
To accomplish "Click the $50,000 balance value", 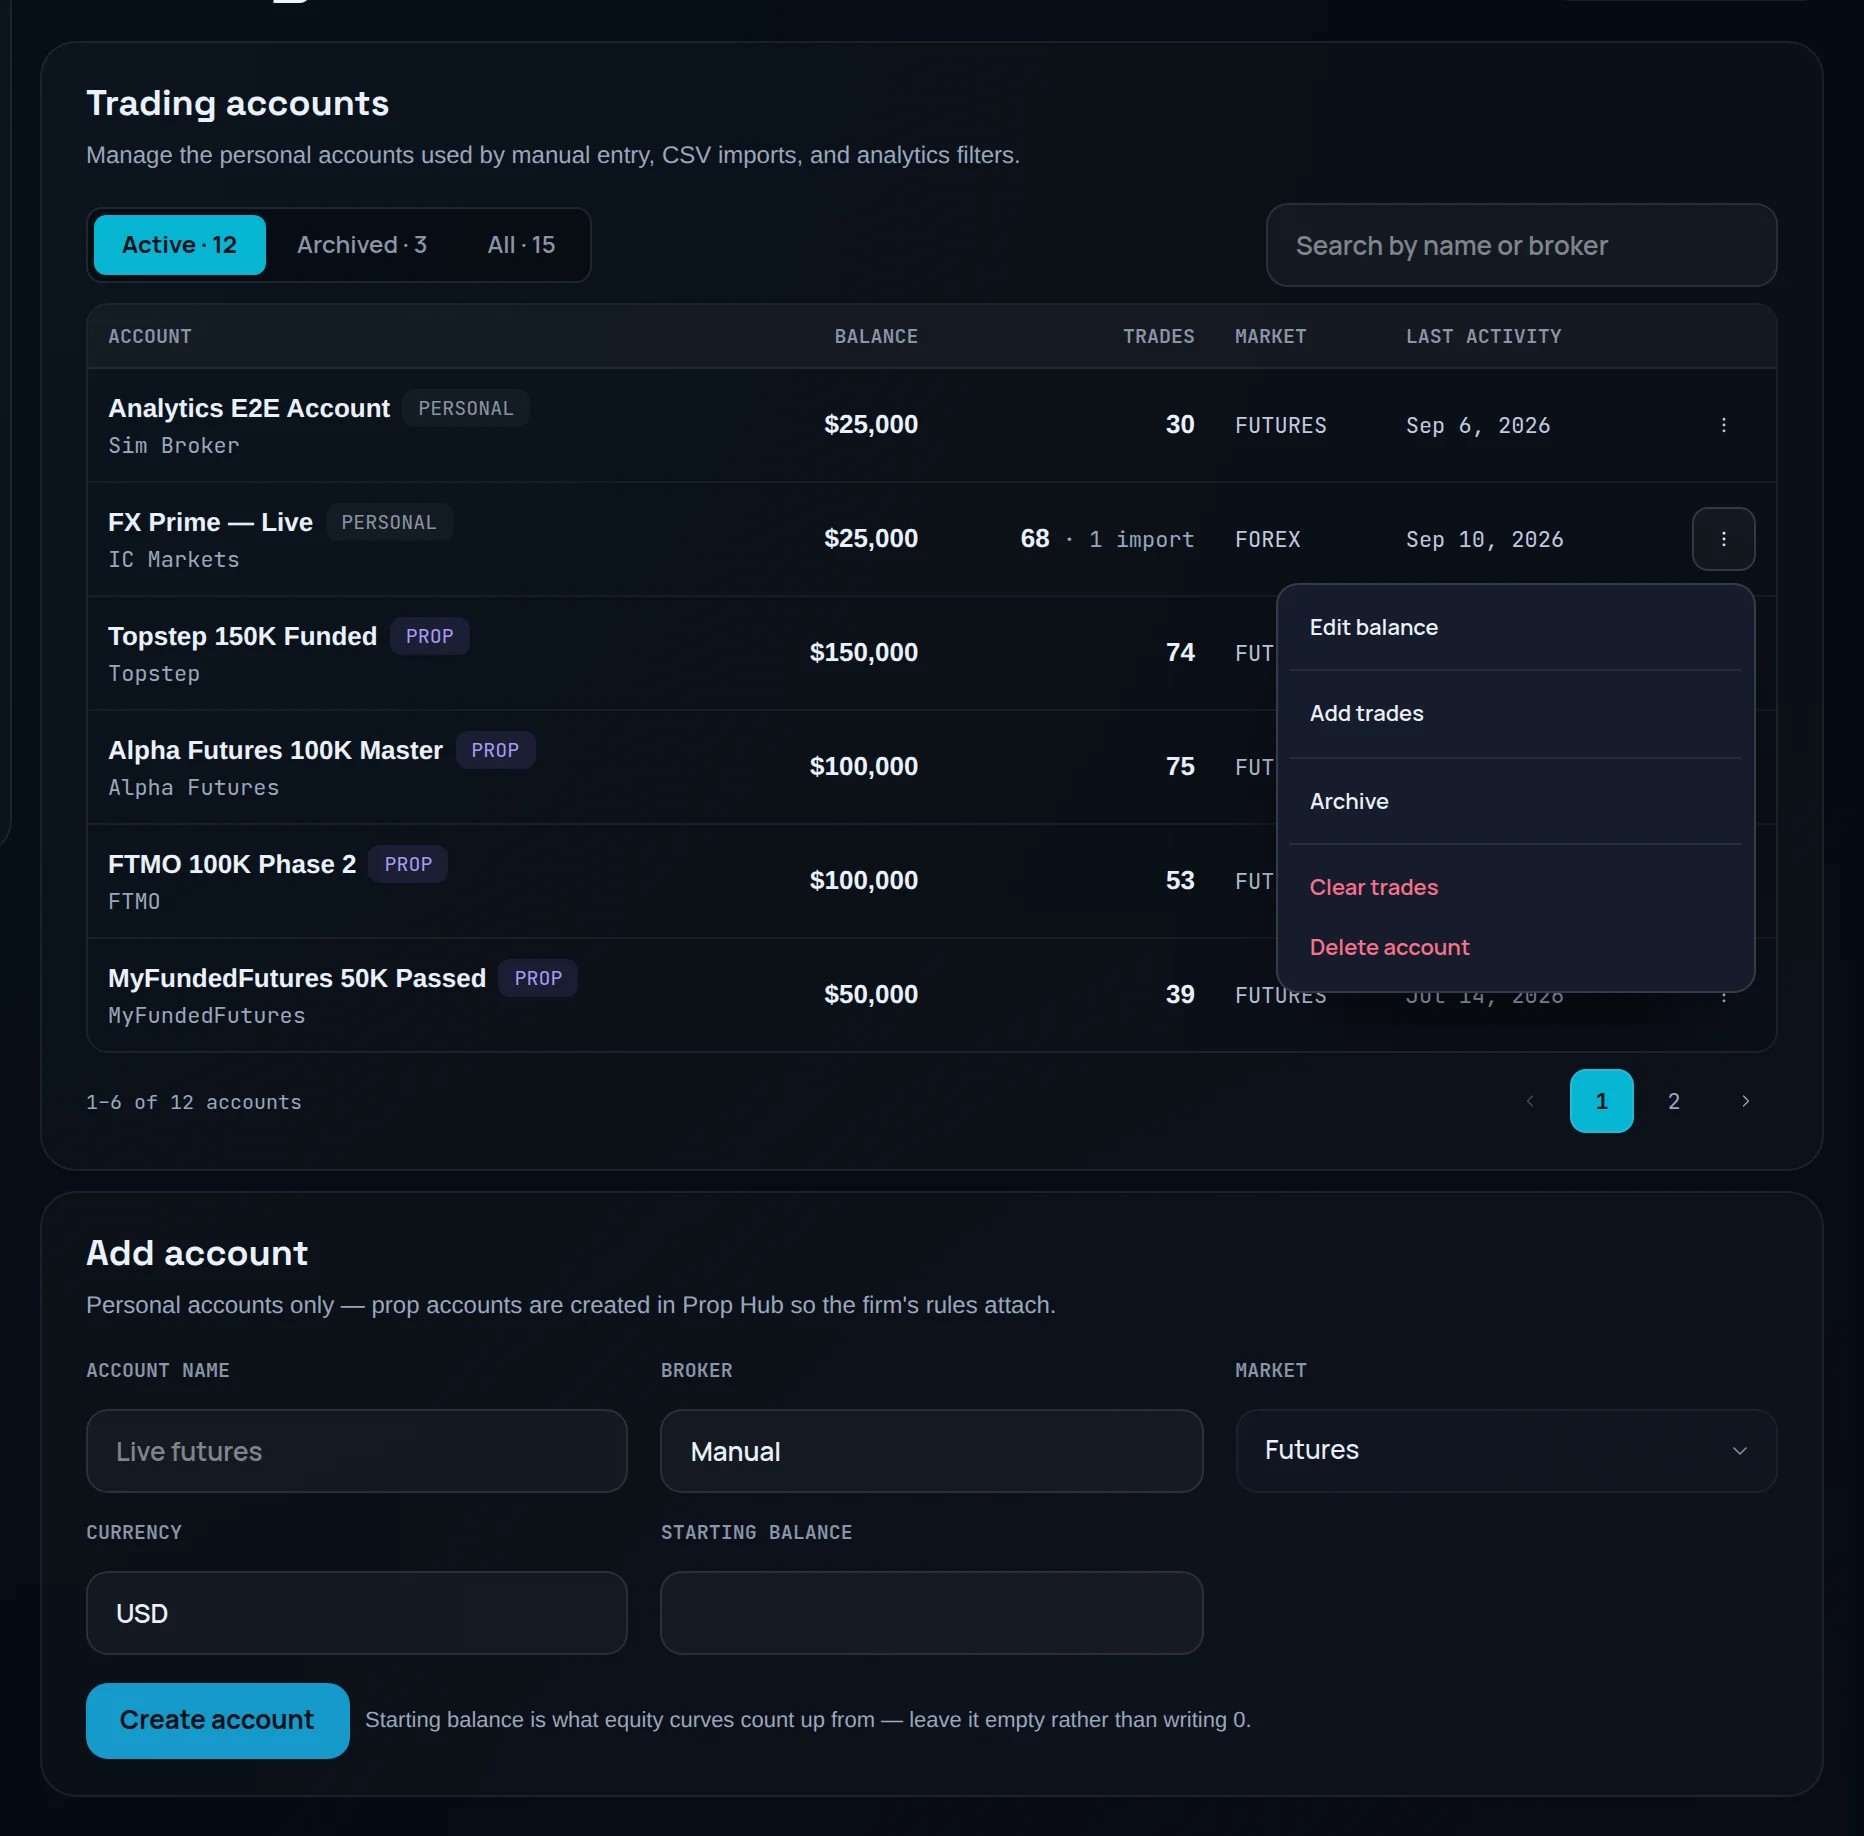I will click(871, 995).
